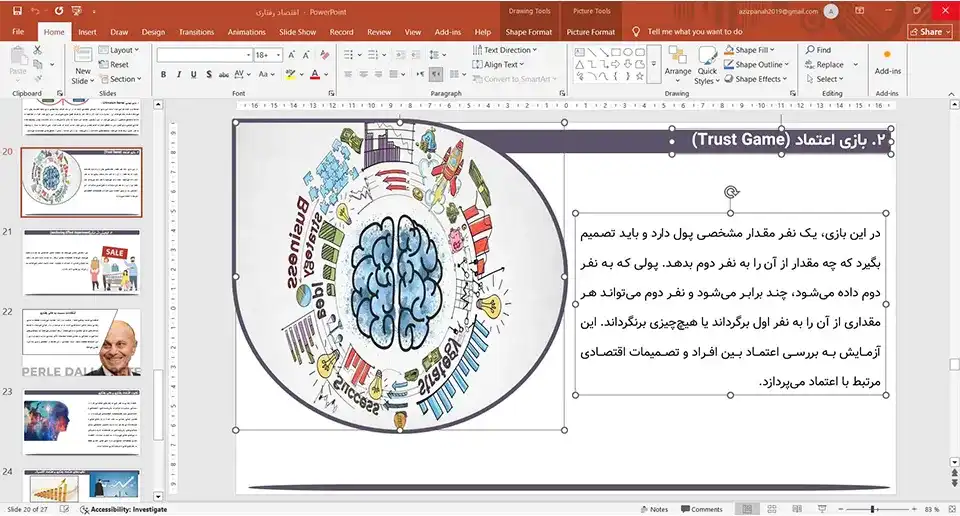
Task: Decrease list indent level
Action: pyautogui.click(x=400, y=55)
